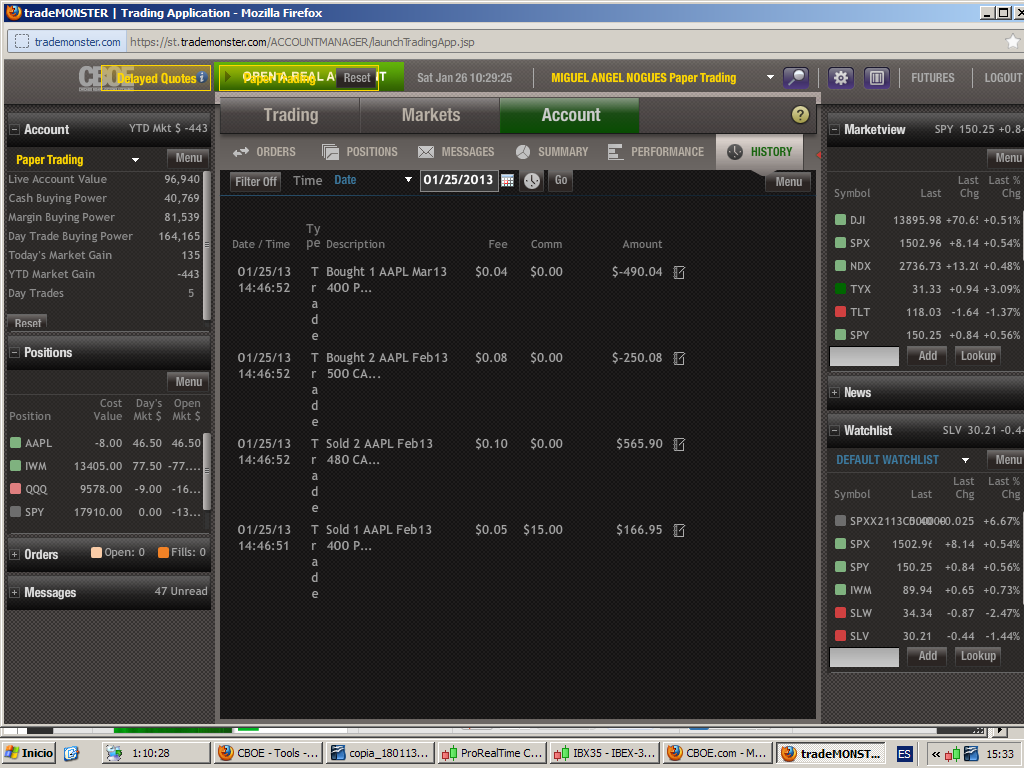Collapse the Marketview panel
The width and height of the screenshot is (1024, 768).
tap(834, 129)
